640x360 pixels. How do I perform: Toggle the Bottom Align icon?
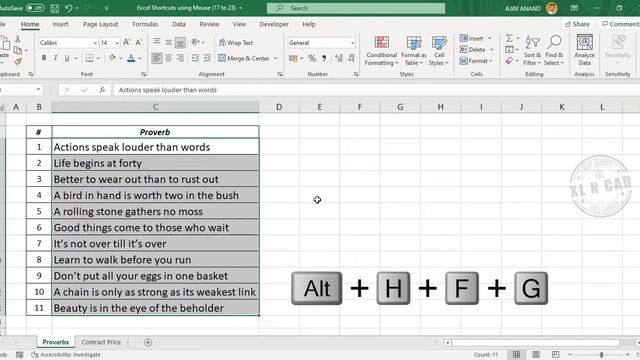coord(180,42)
